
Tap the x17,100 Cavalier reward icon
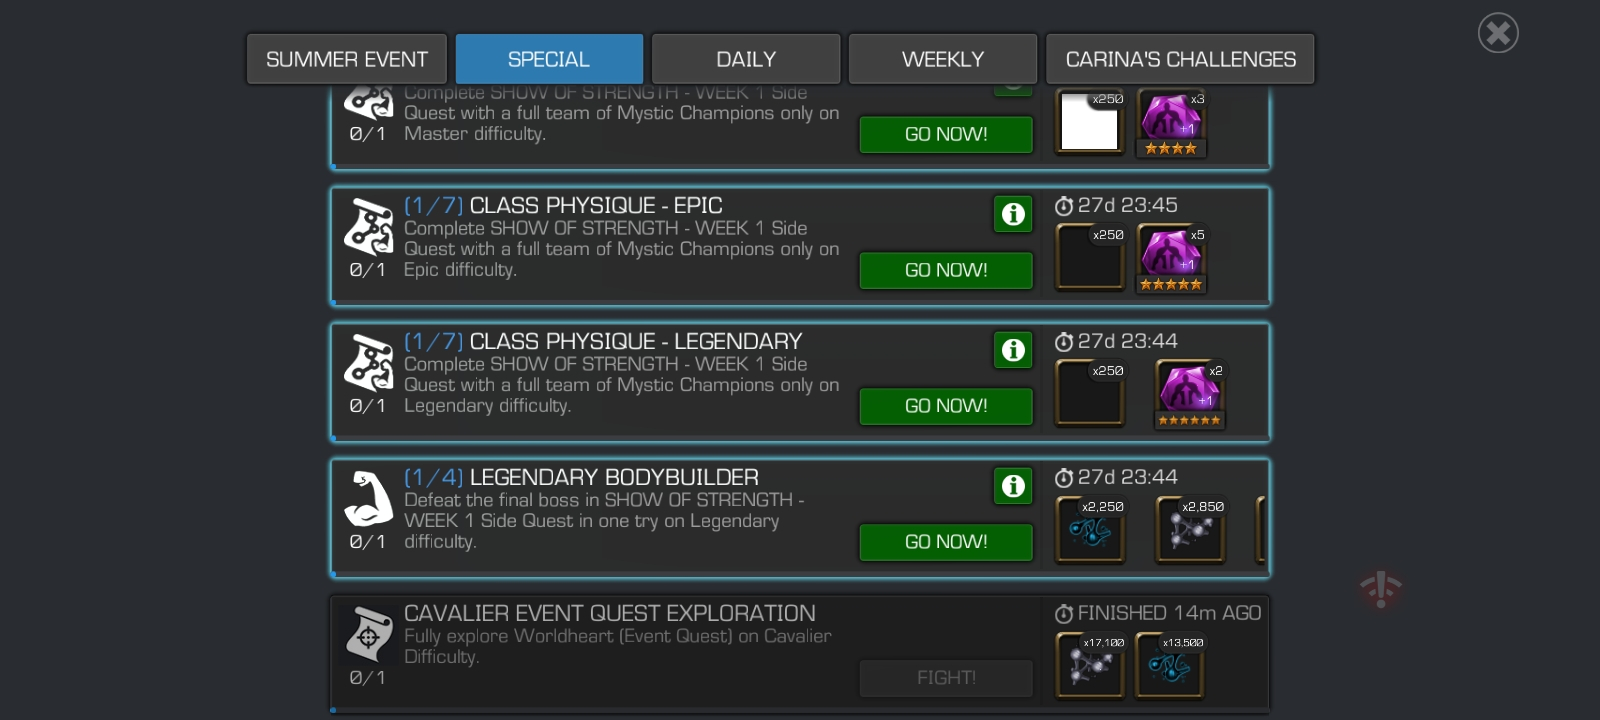(x=1090, y=665)
